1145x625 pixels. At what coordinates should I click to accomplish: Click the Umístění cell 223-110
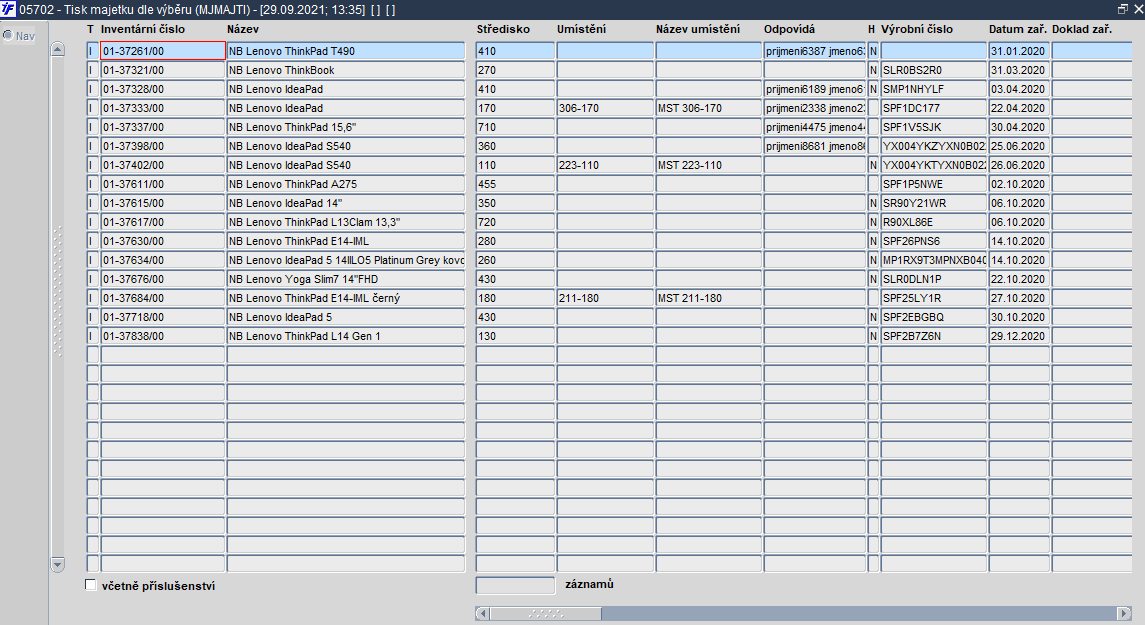605,165
